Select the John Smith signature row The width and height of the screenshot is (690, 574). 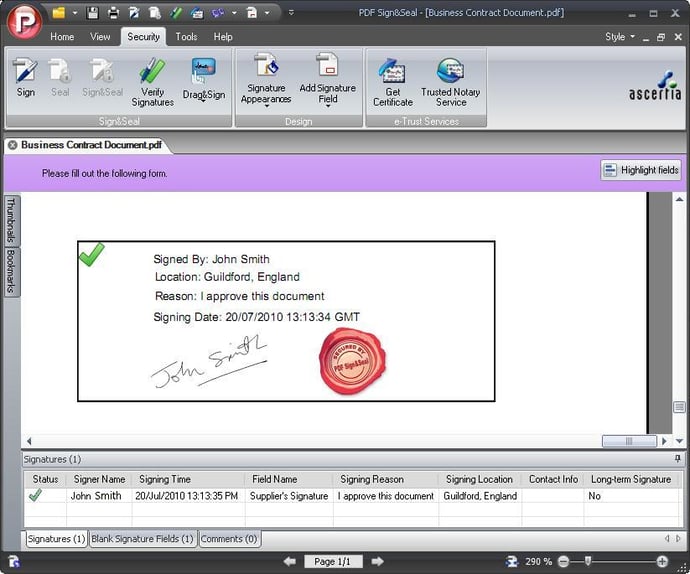tap(351, 496)
